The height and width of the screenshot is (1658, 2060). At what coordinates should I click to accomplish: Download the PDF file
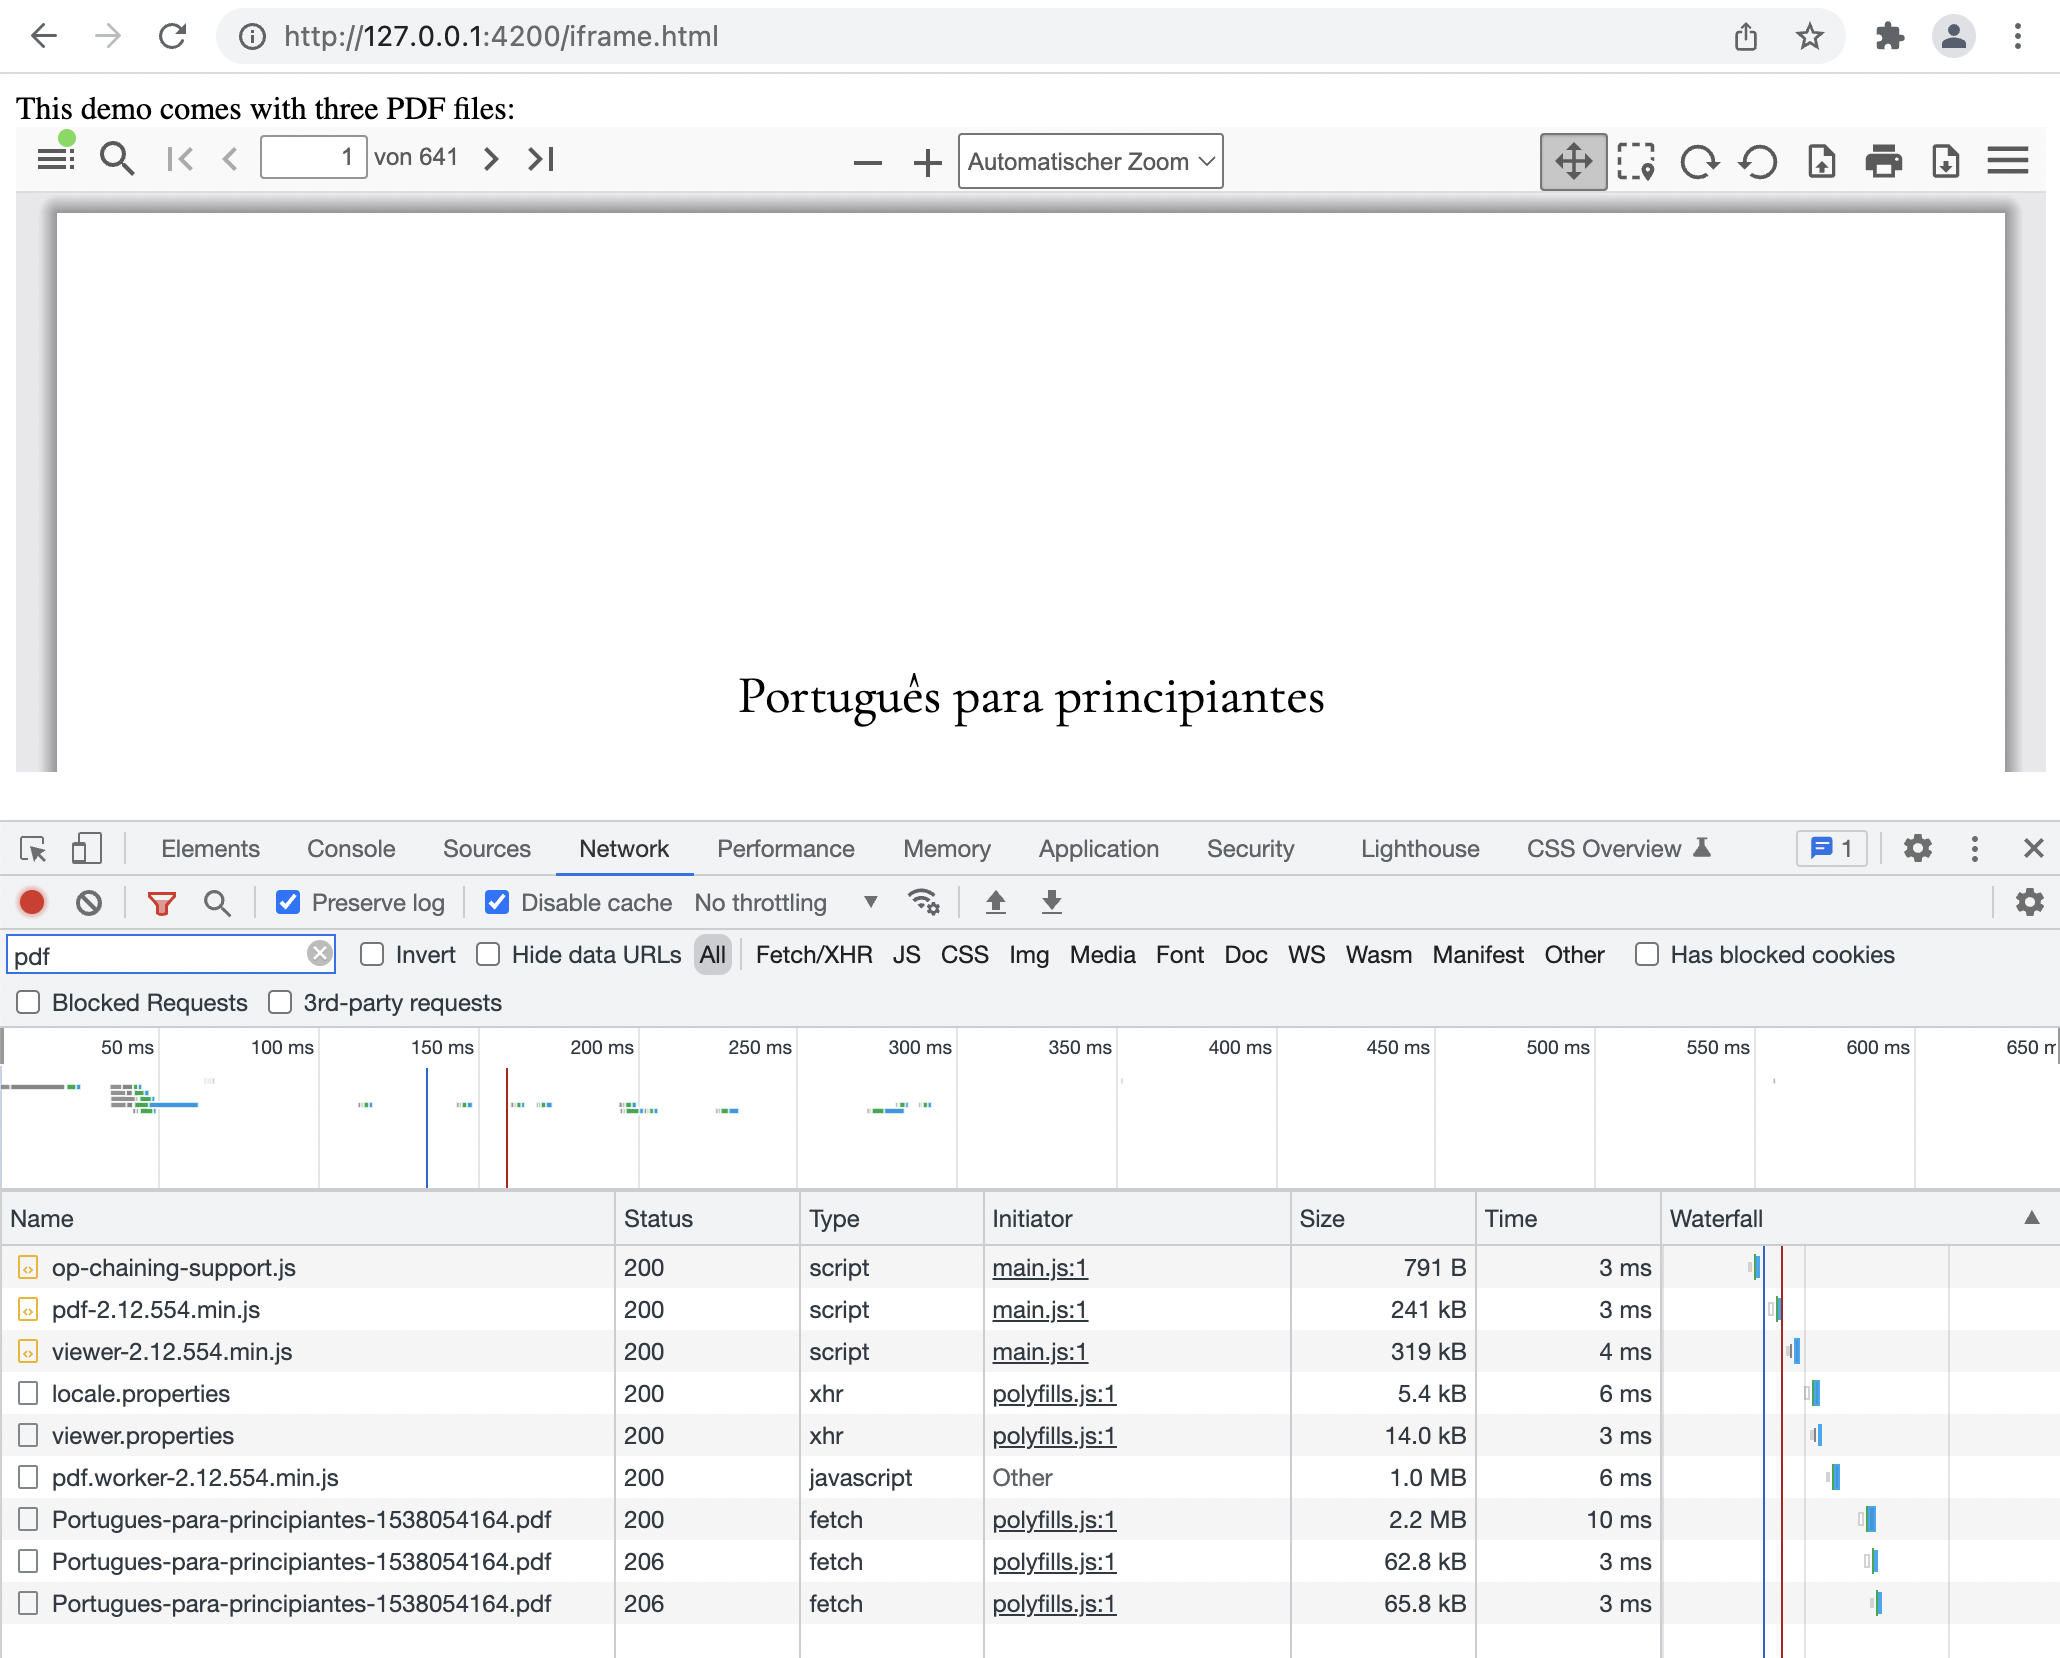1945,160
